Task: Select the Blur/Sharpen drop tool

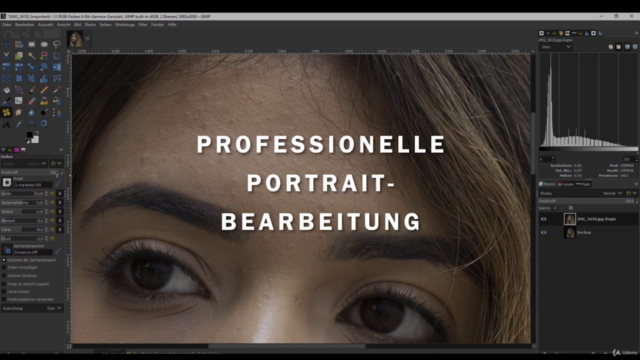Action: [x=31, y=112]
